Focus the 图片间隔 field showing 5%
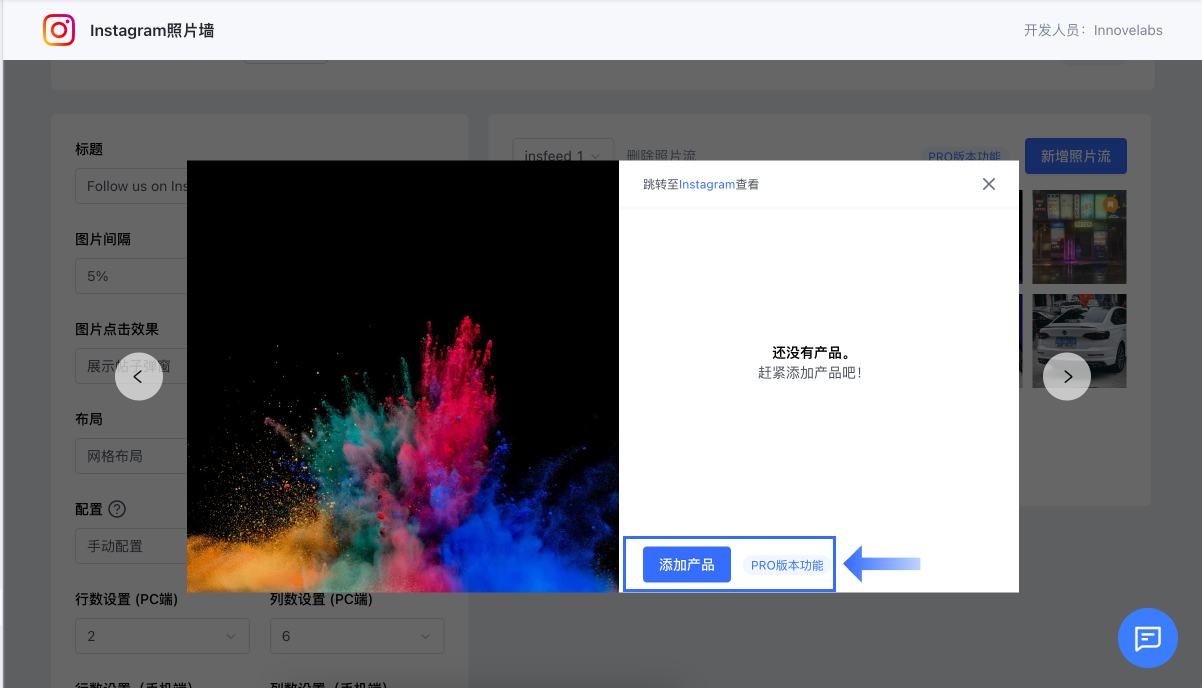The width and height of the screenshot is (1202, 688). [x=130, y=276]
